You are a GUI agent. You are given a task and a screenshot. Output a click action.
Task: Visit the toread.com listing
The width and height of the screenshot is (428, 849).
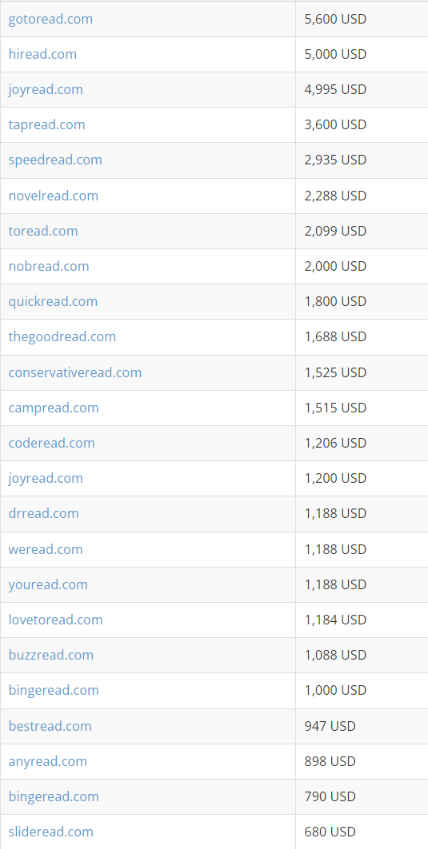pos(43,231)
